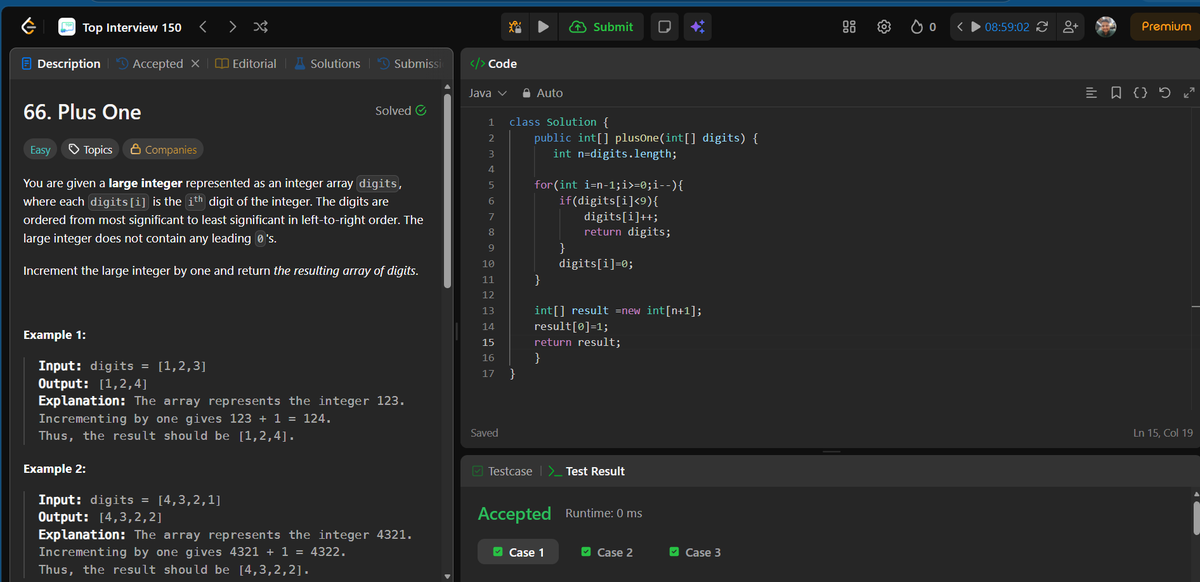Open the layout grid icon
Viewport: 1200px width, 582px height.
click(x=850, y=27)
